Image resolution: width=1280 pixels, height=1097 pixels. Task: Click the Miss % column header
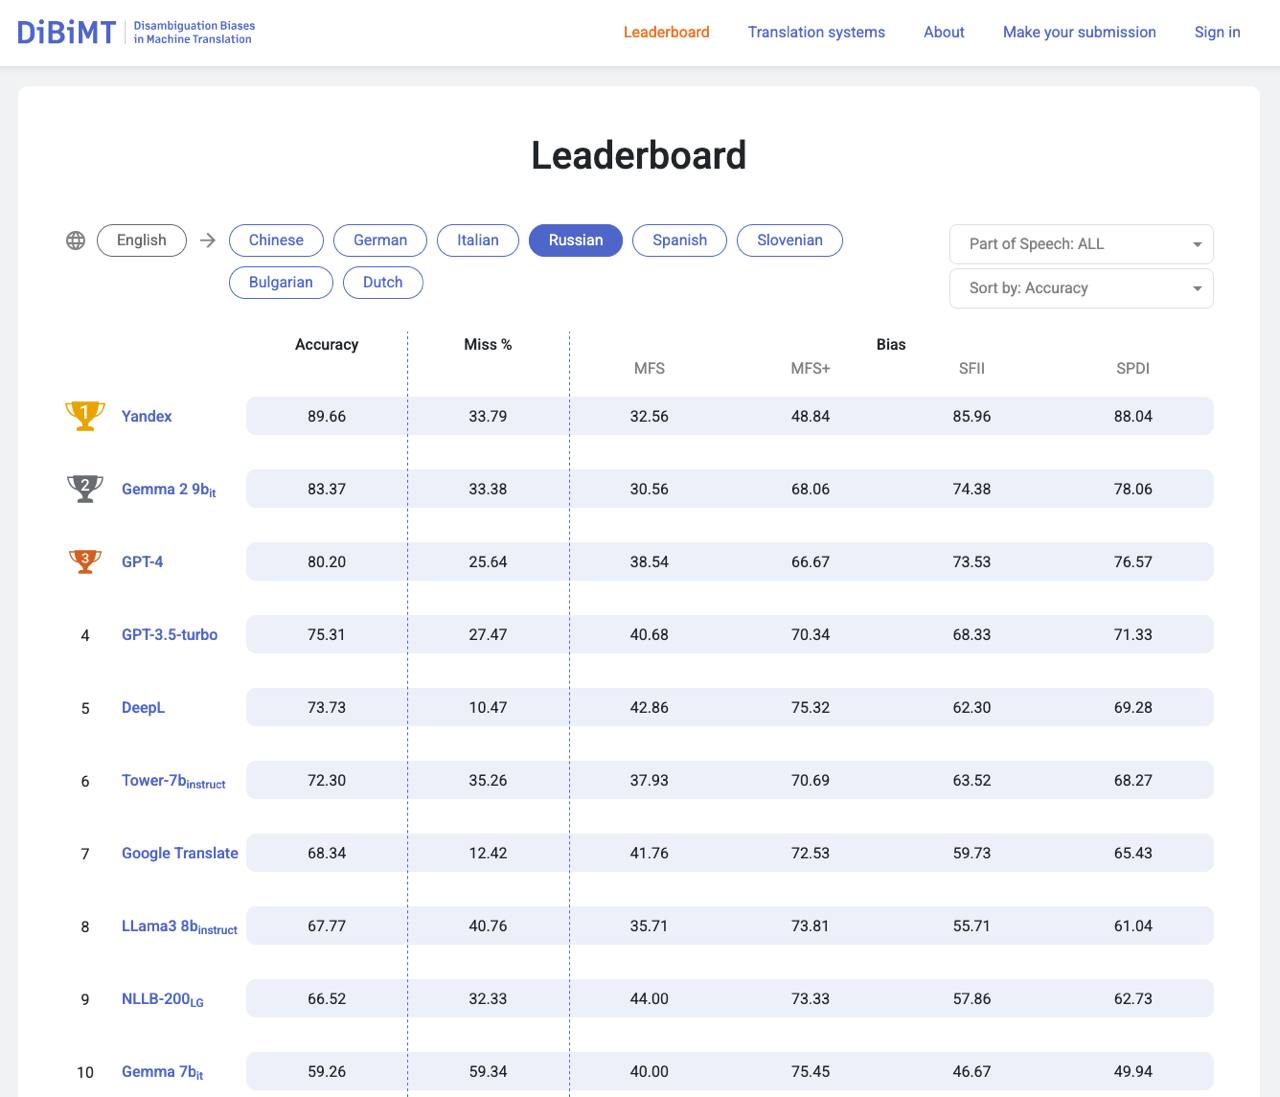(488, 344)
